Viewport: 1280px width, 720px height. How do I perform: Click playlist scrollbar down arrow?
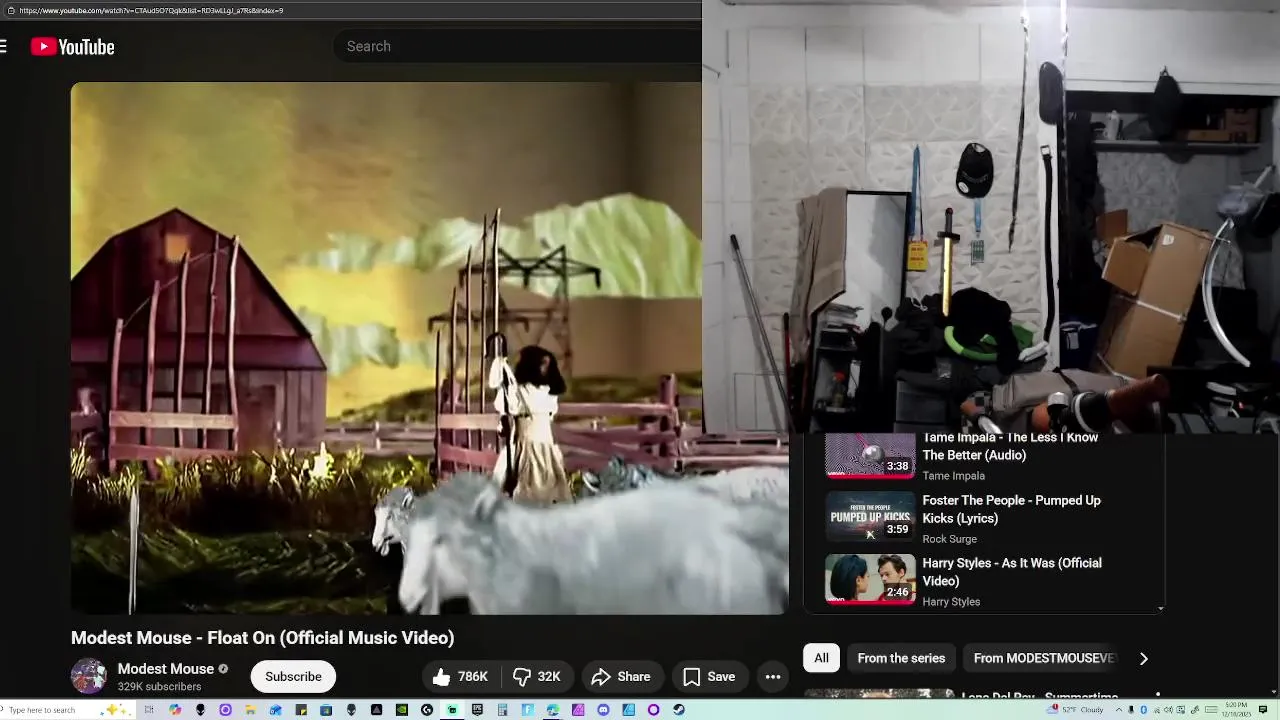(x=1160, y=608)
